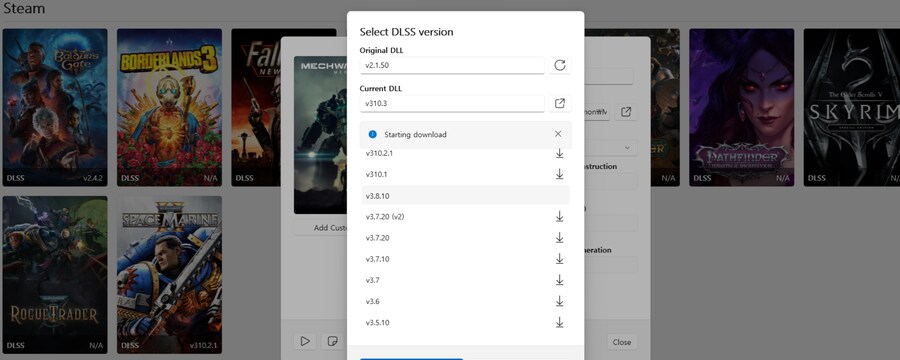Open Rogue Trader game card

click(55, 275)
